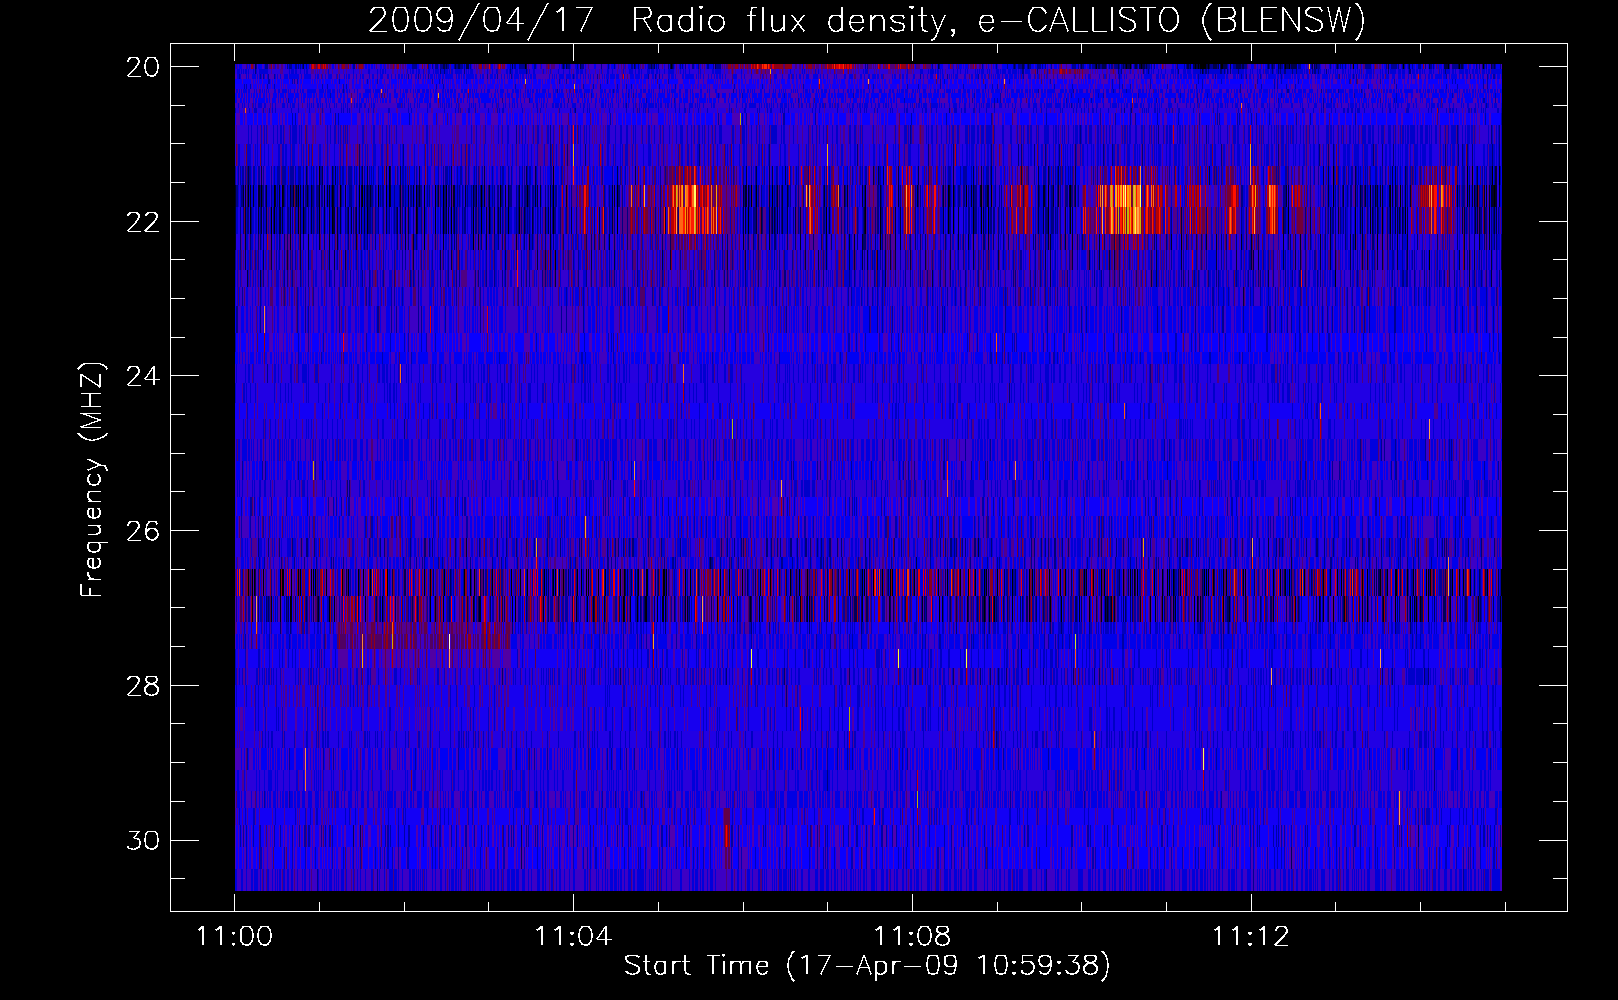
Task: Click the 11:00 time tick label
Action: [x=234, y=937]
